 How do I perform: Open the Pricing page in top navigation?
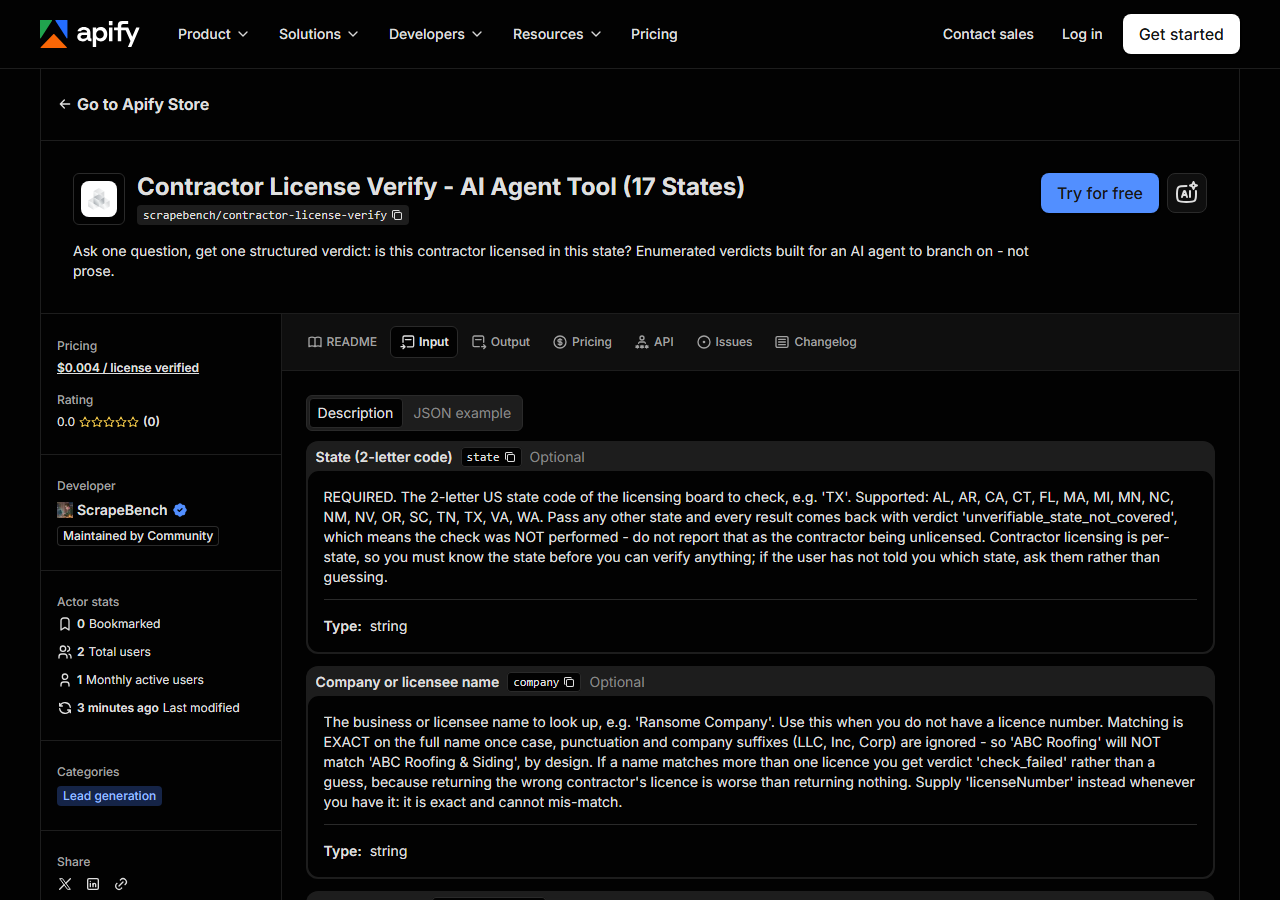pos(654,34)
